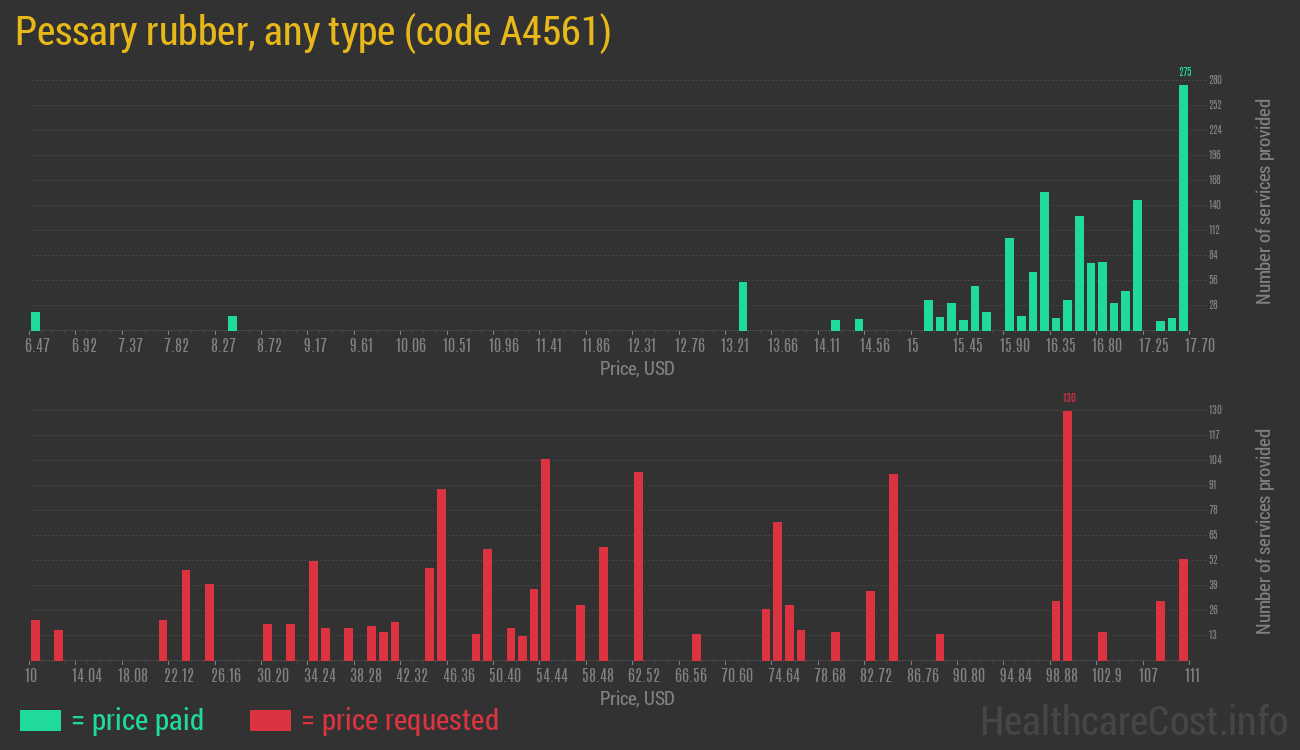Screen dimensions: 1300x750
Task: Click the tall red bar above 62.52
Action: click(x=638, y=566)
